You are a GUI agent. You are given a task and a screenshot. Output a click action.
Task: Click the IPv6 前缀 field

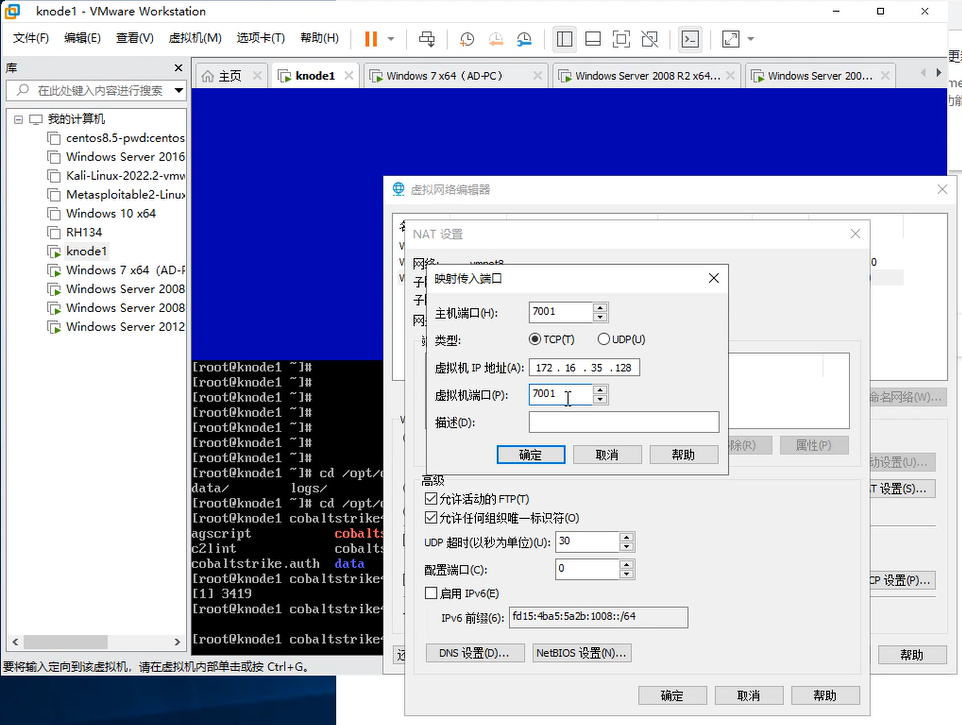click(x=598, y=617)
